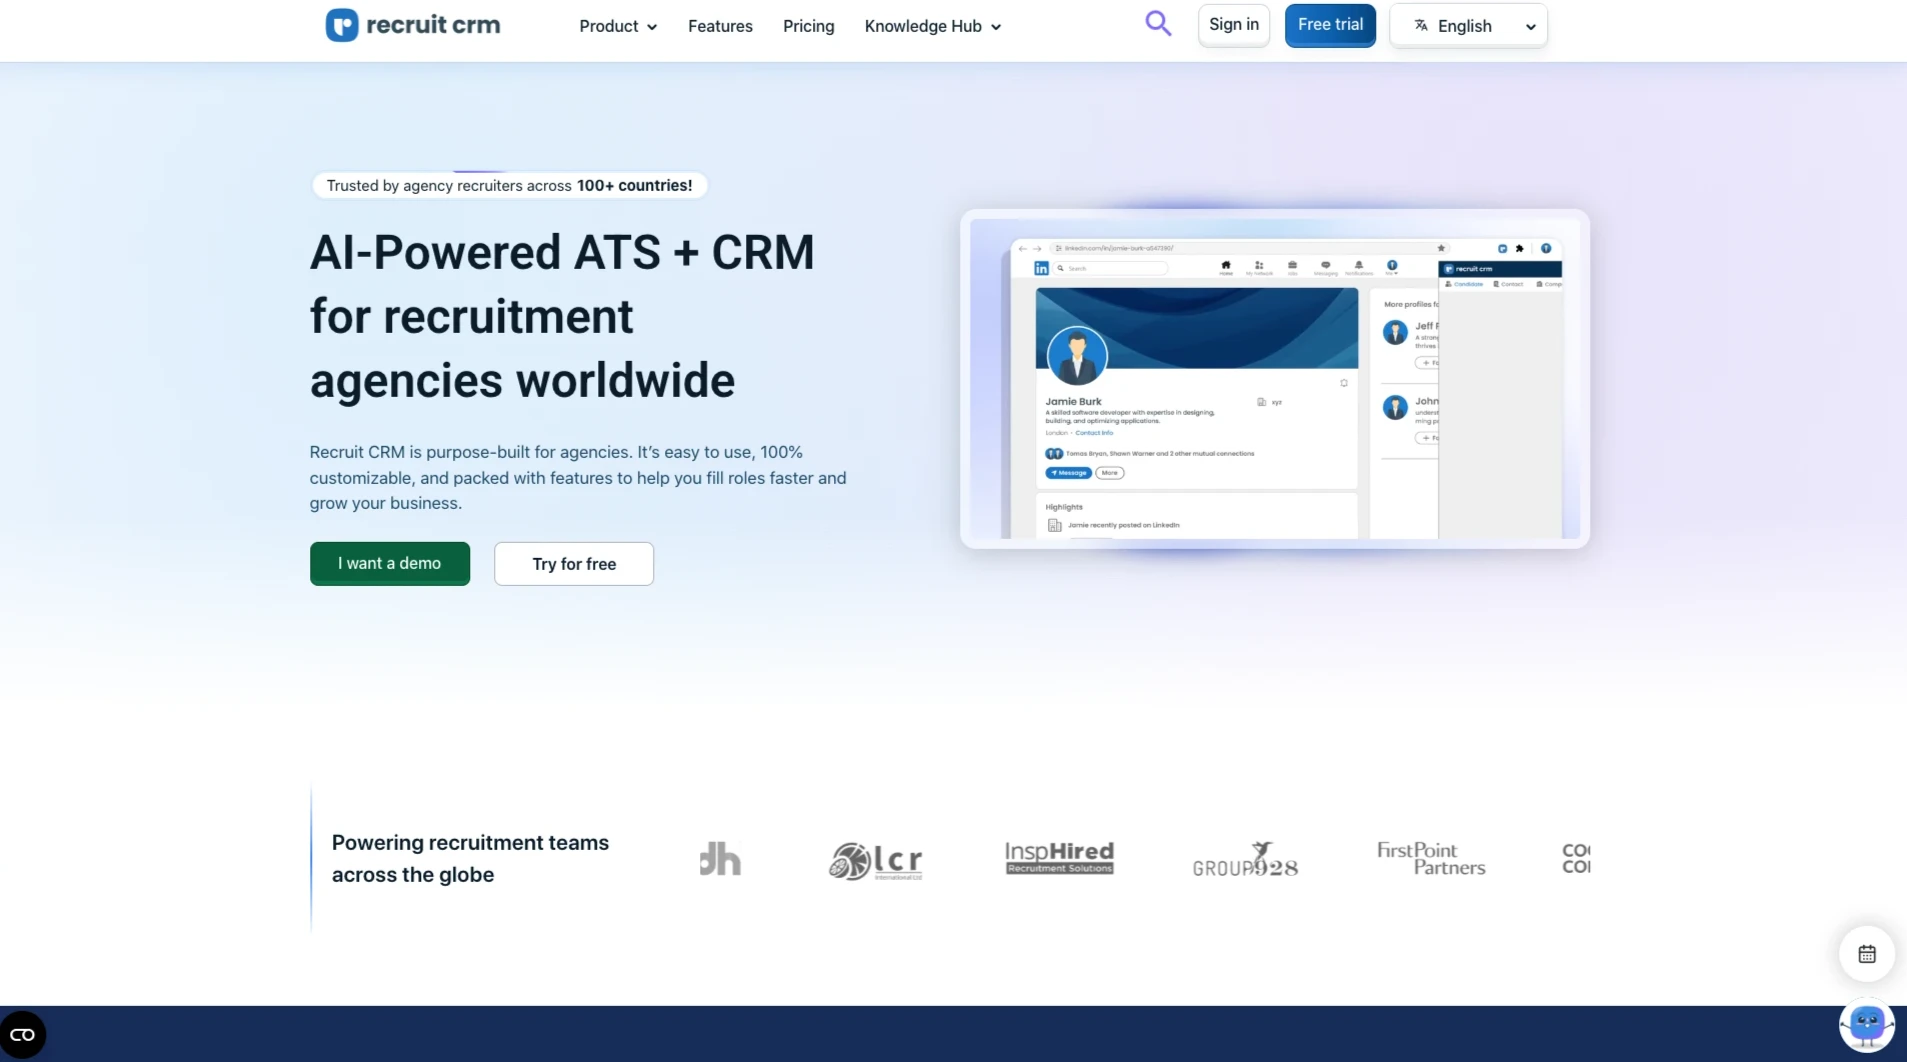The width and height of the screenshot is (1907, 1062).
Task: Go to Pricing in the navigation bar
Action: [x=808, y=26]
